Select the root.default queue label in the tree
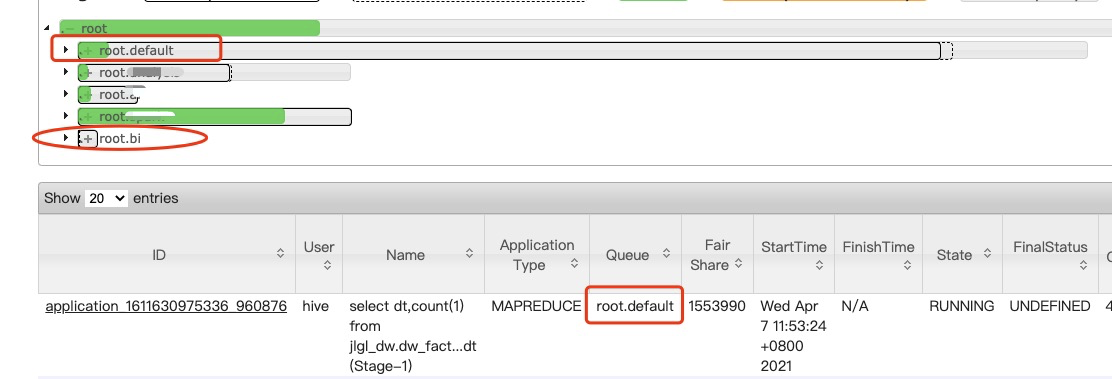The image size is (1112, 379). click(x=136, y=50)
